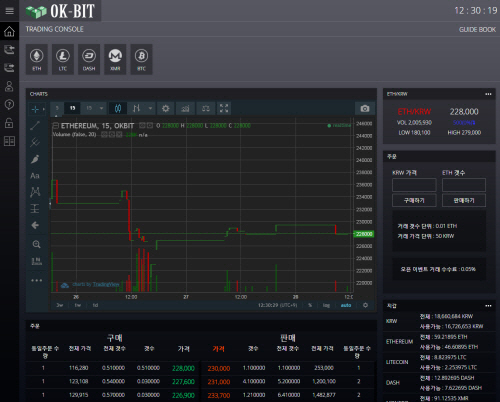Viewport: 500px width, 402px height.
Task: Click the ETHEREUM balance row
Action: point(439,342)
